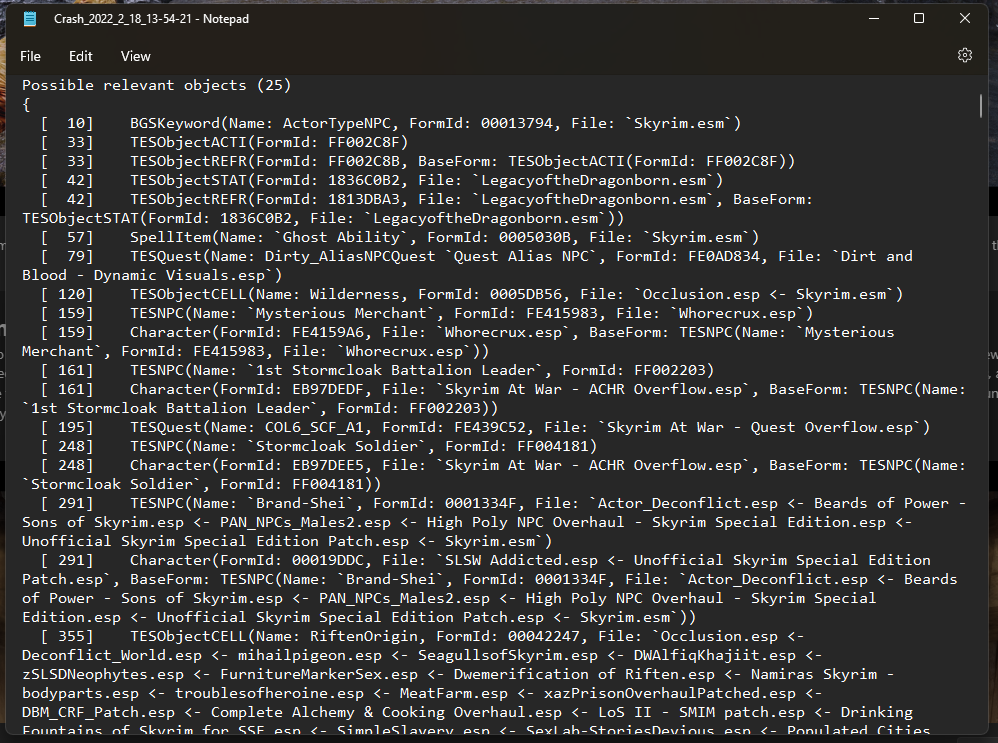
Task: Open the View menu
Action: pyautogui.click(x=136, y=56)
